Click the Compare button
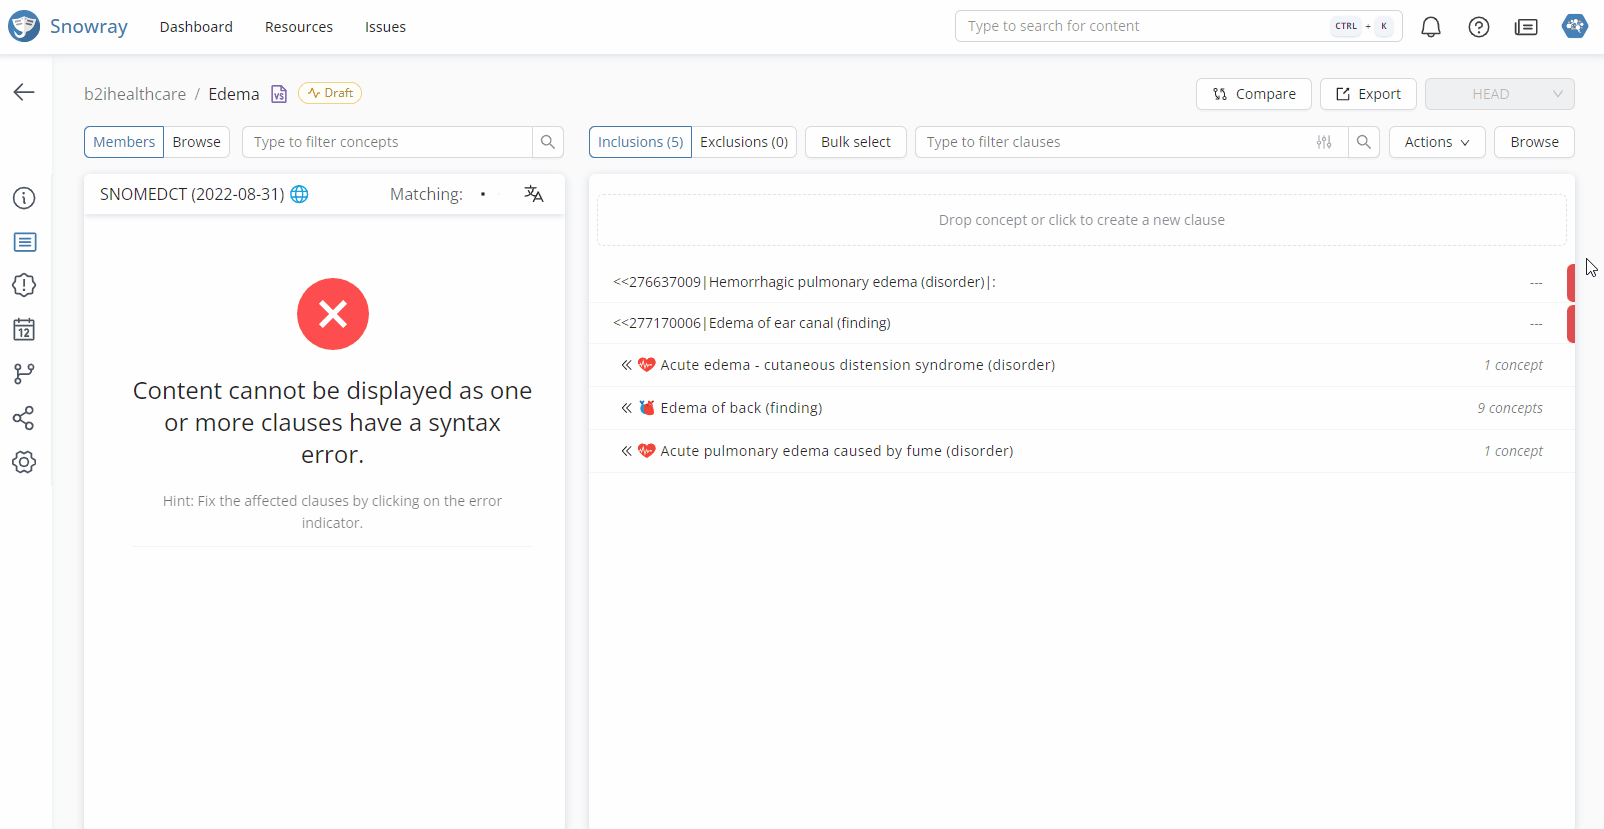Image resolution: width=1604 pixels, height=829 pixels. [x=1253, y=94]
